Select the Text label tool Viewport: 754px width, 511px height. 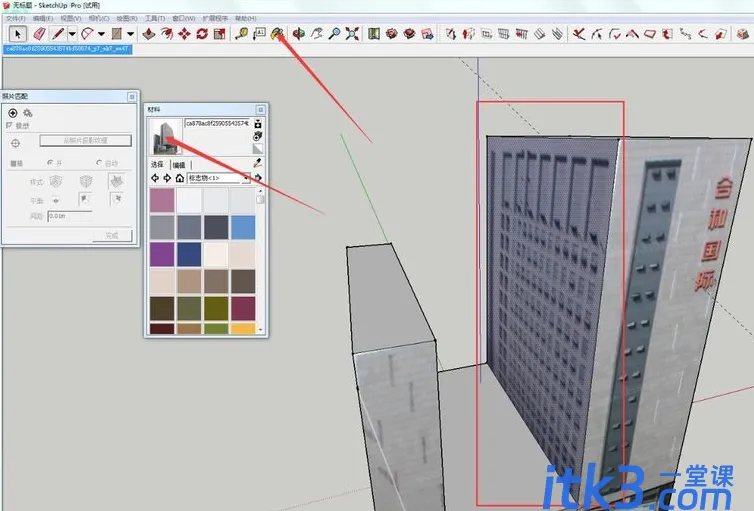point(259,34)
